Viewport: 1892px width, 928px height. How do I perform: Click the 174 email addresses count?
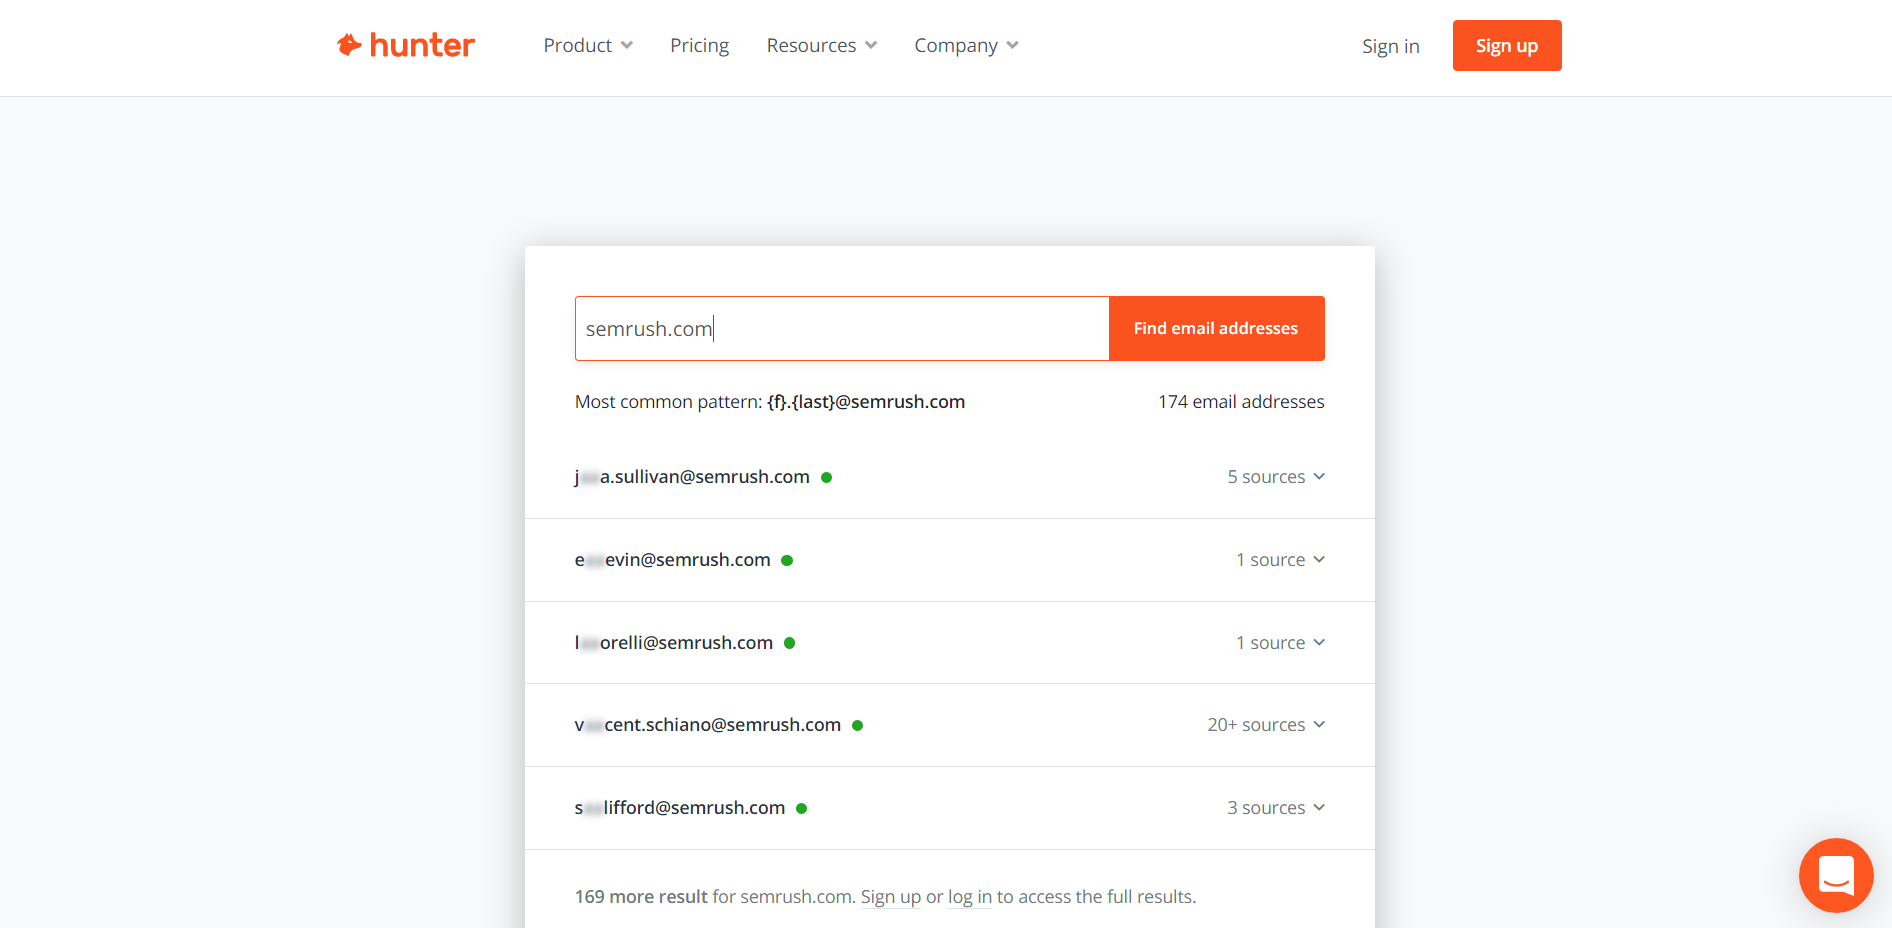tap(1241, 402)
